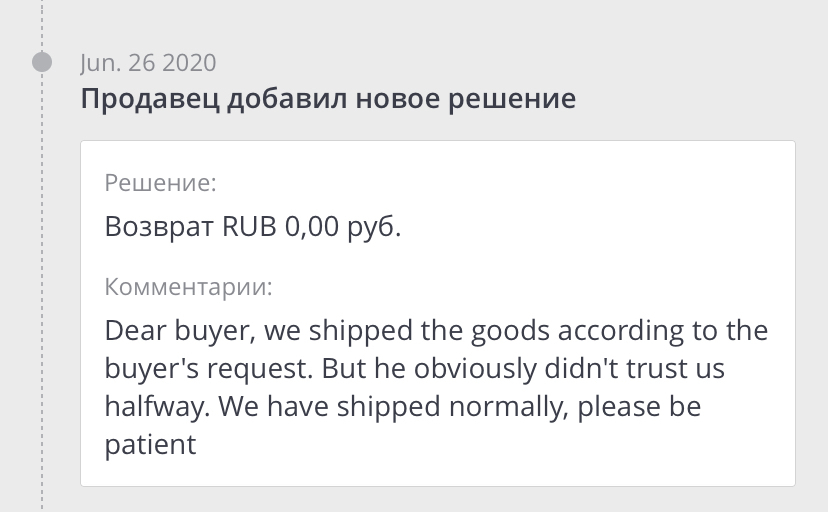Click the Возврат RUB 0,00 руб. text
Viewport: 828px width, 512px height.
(253, 227)
